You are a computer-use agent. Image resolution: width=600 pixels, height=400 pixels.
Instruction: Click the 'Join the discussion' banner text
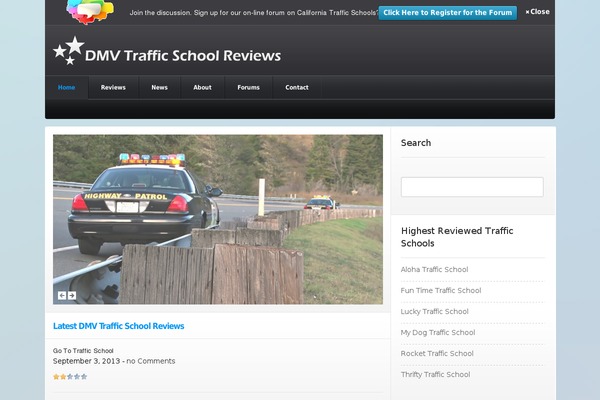253,13
